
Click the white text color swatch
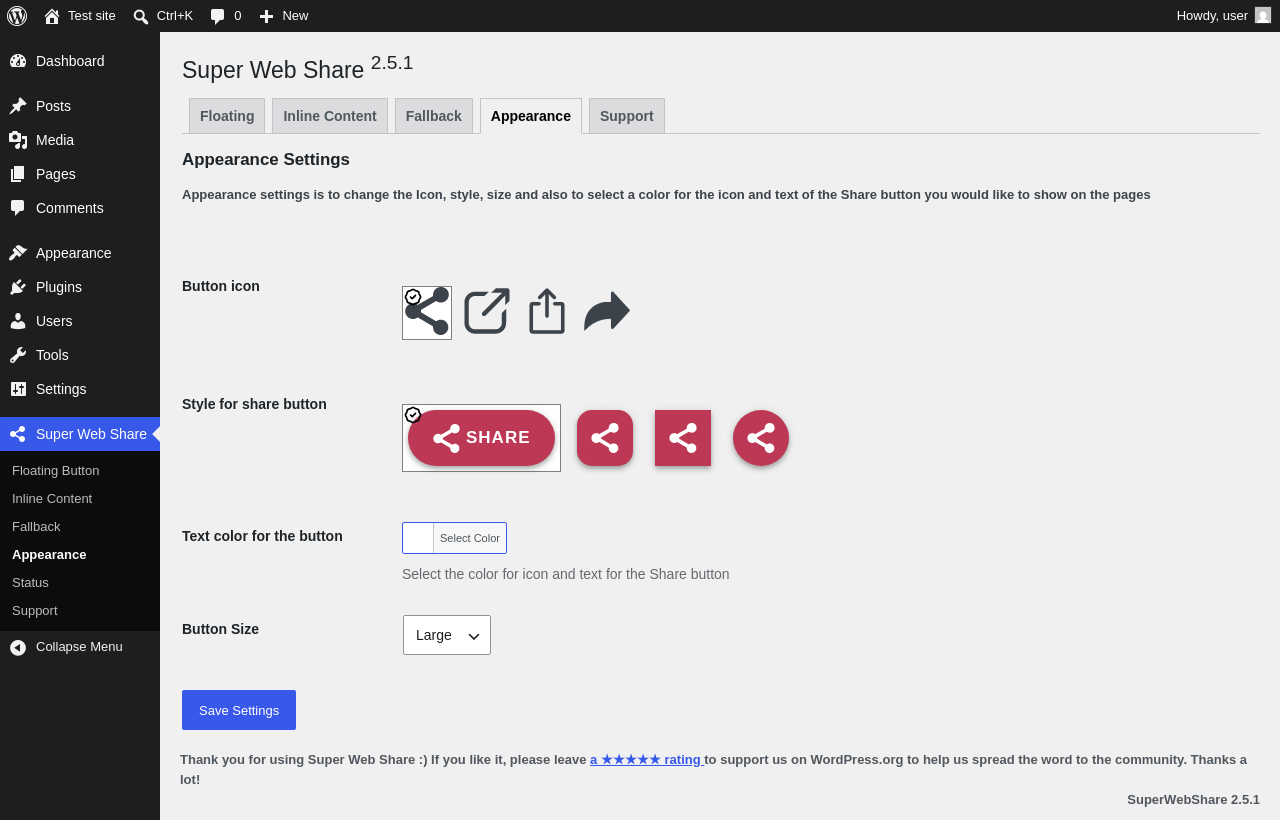click(418, 538)
